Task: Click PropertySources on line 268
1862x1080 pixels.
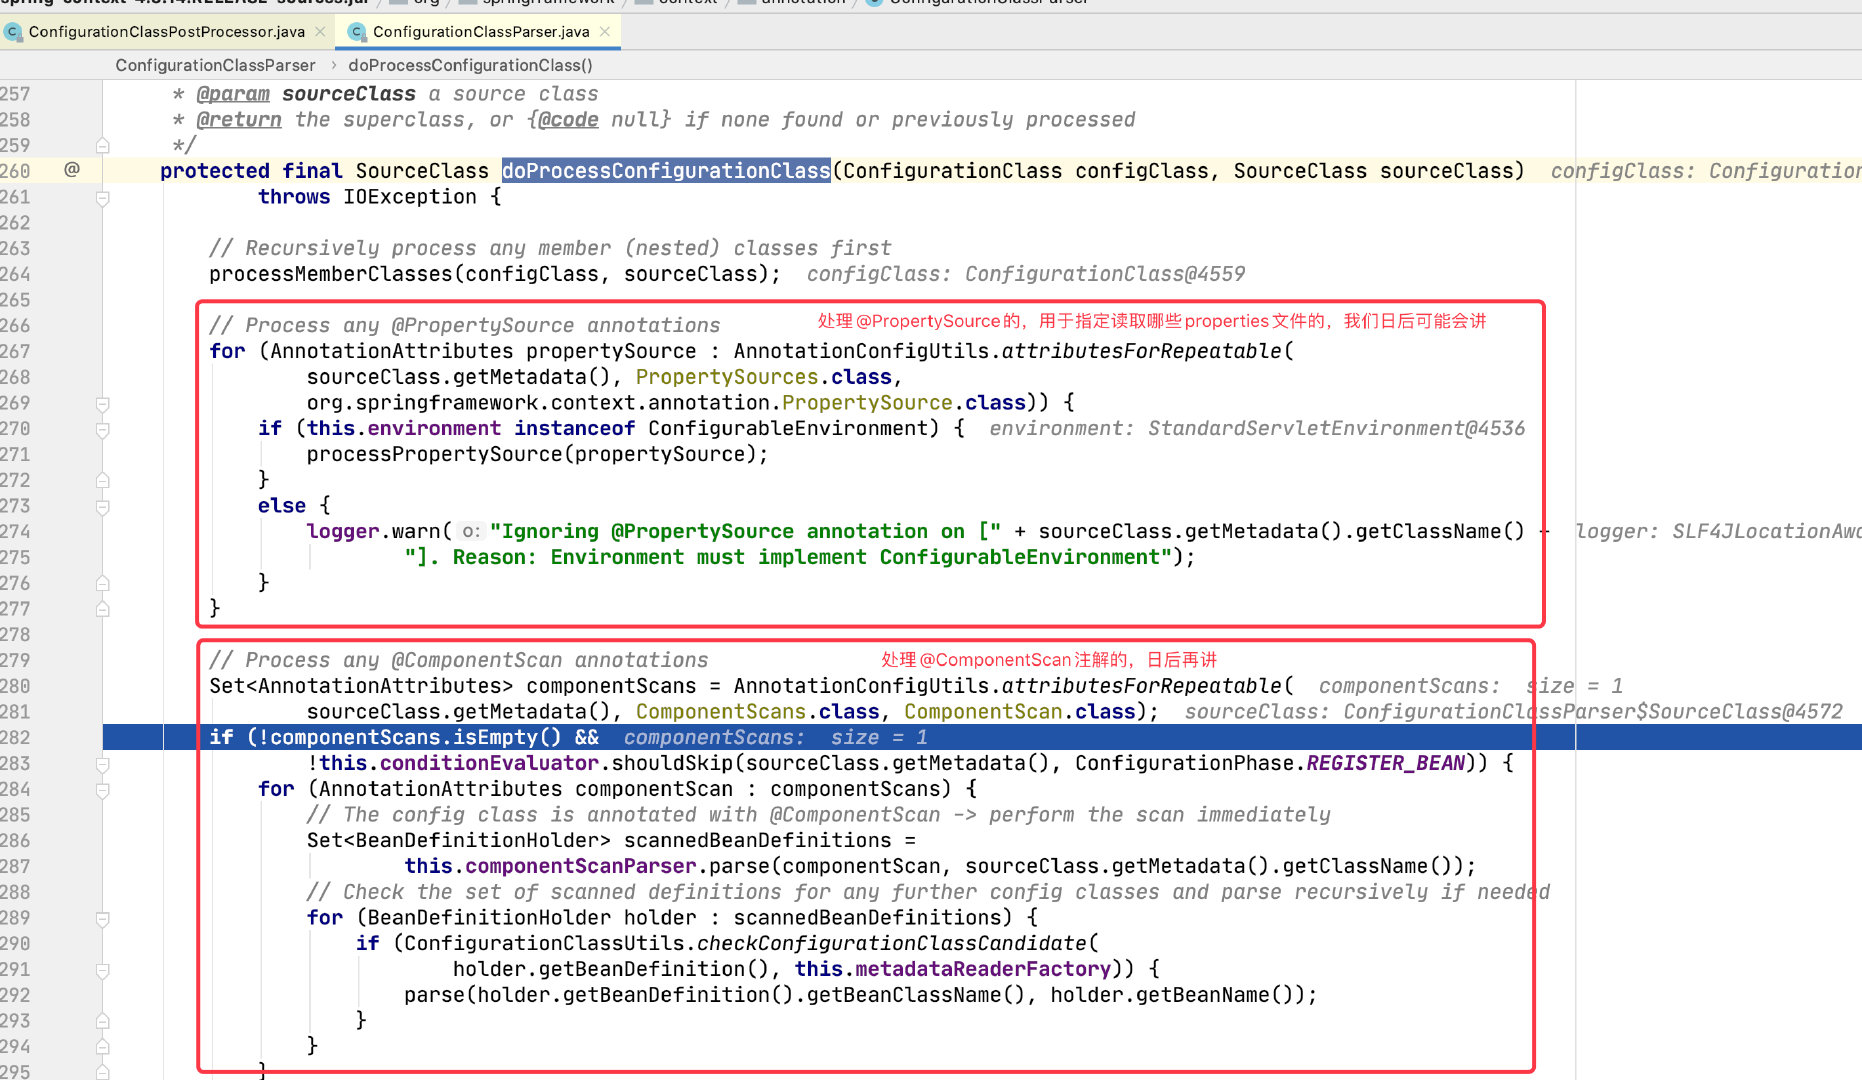Action: [727, 377]
